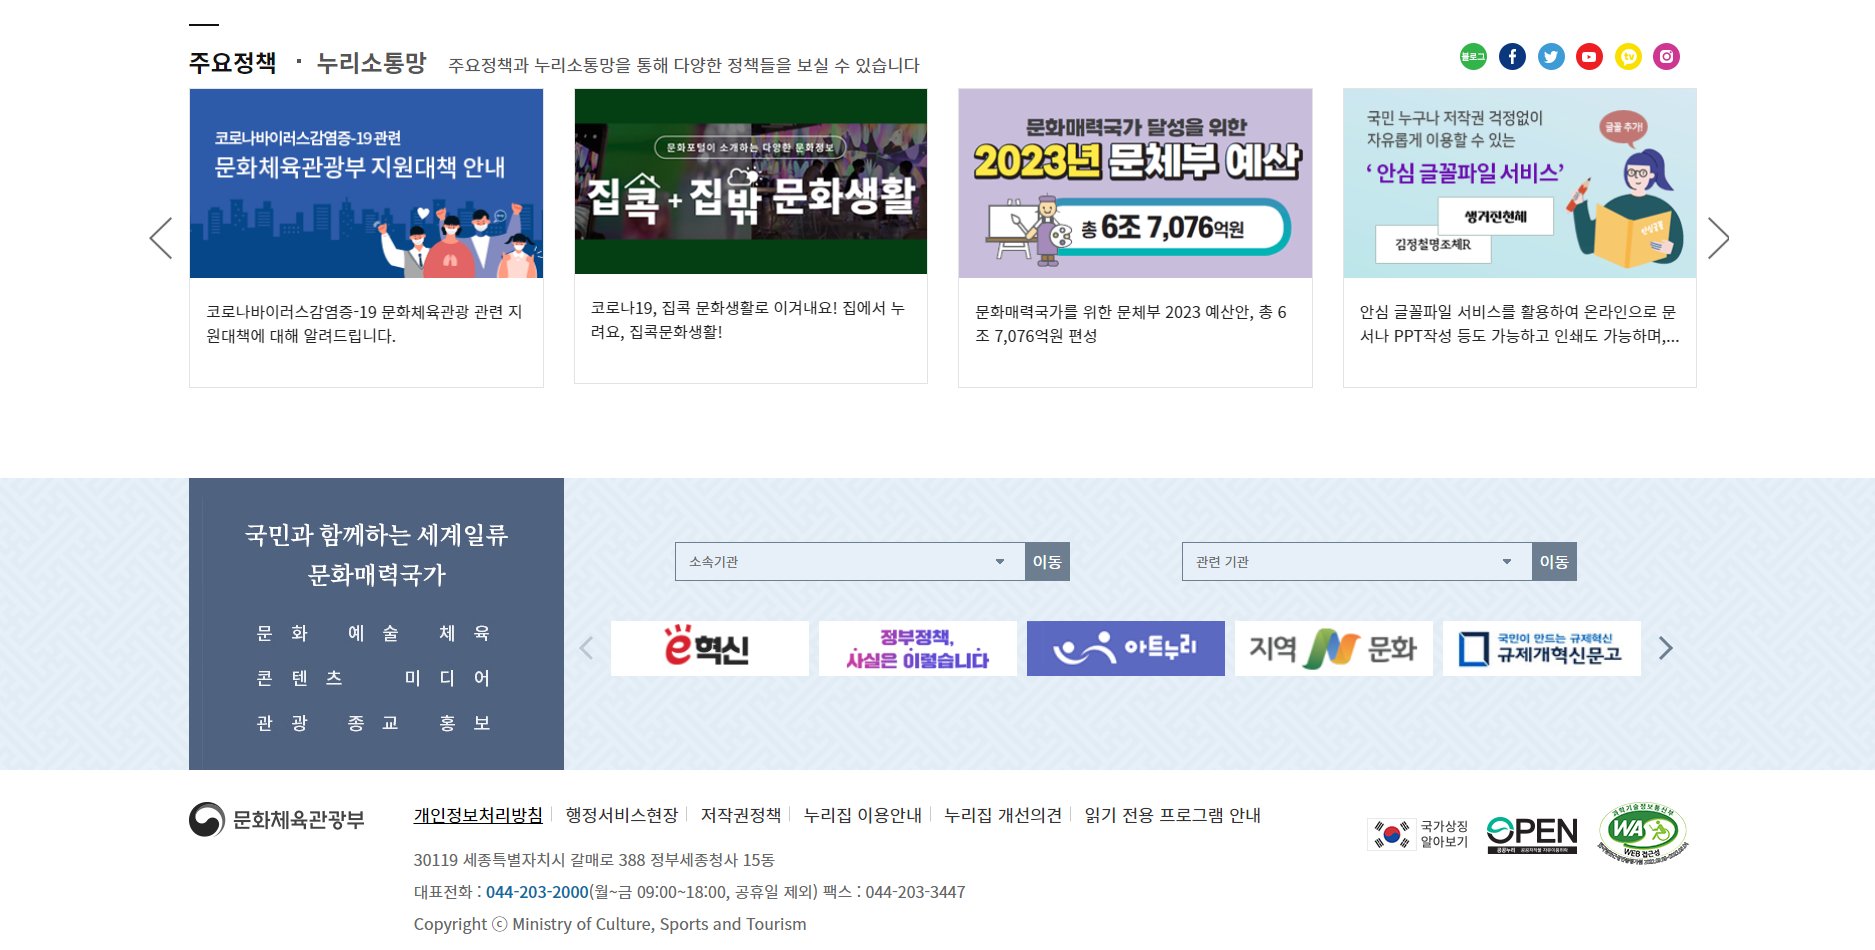Expand the 소속기관 dropdown

point(849,562)
